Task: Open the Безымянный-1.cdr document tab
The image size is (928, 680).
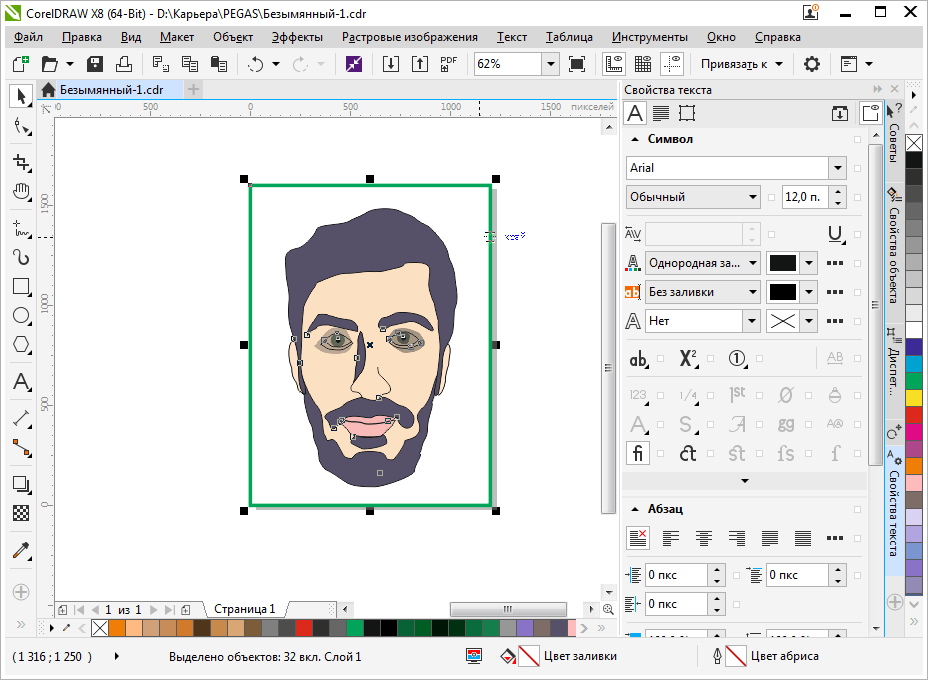Action: click(109, 89)
